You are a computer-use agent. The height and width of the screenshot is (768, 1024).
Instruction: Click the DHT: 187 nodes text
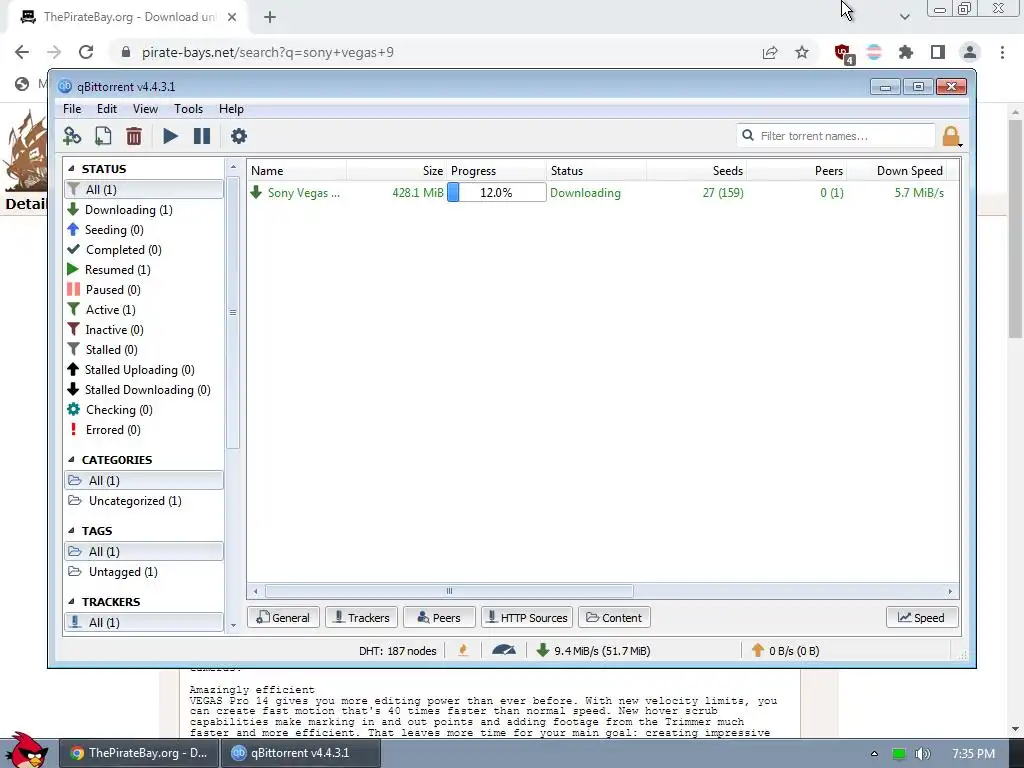[397, 651]
